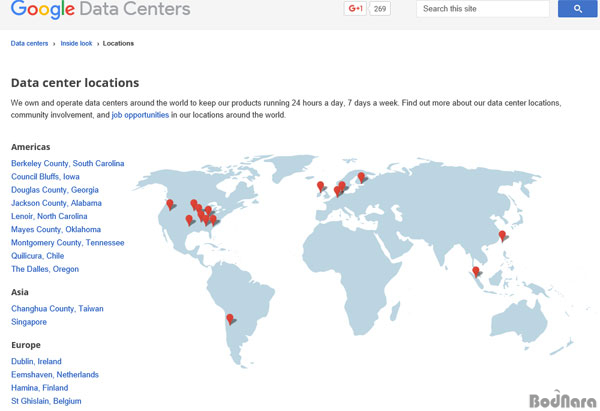Open the job opportunities link
This screenshot has height=411, width=600.
[x=140, y=115]
